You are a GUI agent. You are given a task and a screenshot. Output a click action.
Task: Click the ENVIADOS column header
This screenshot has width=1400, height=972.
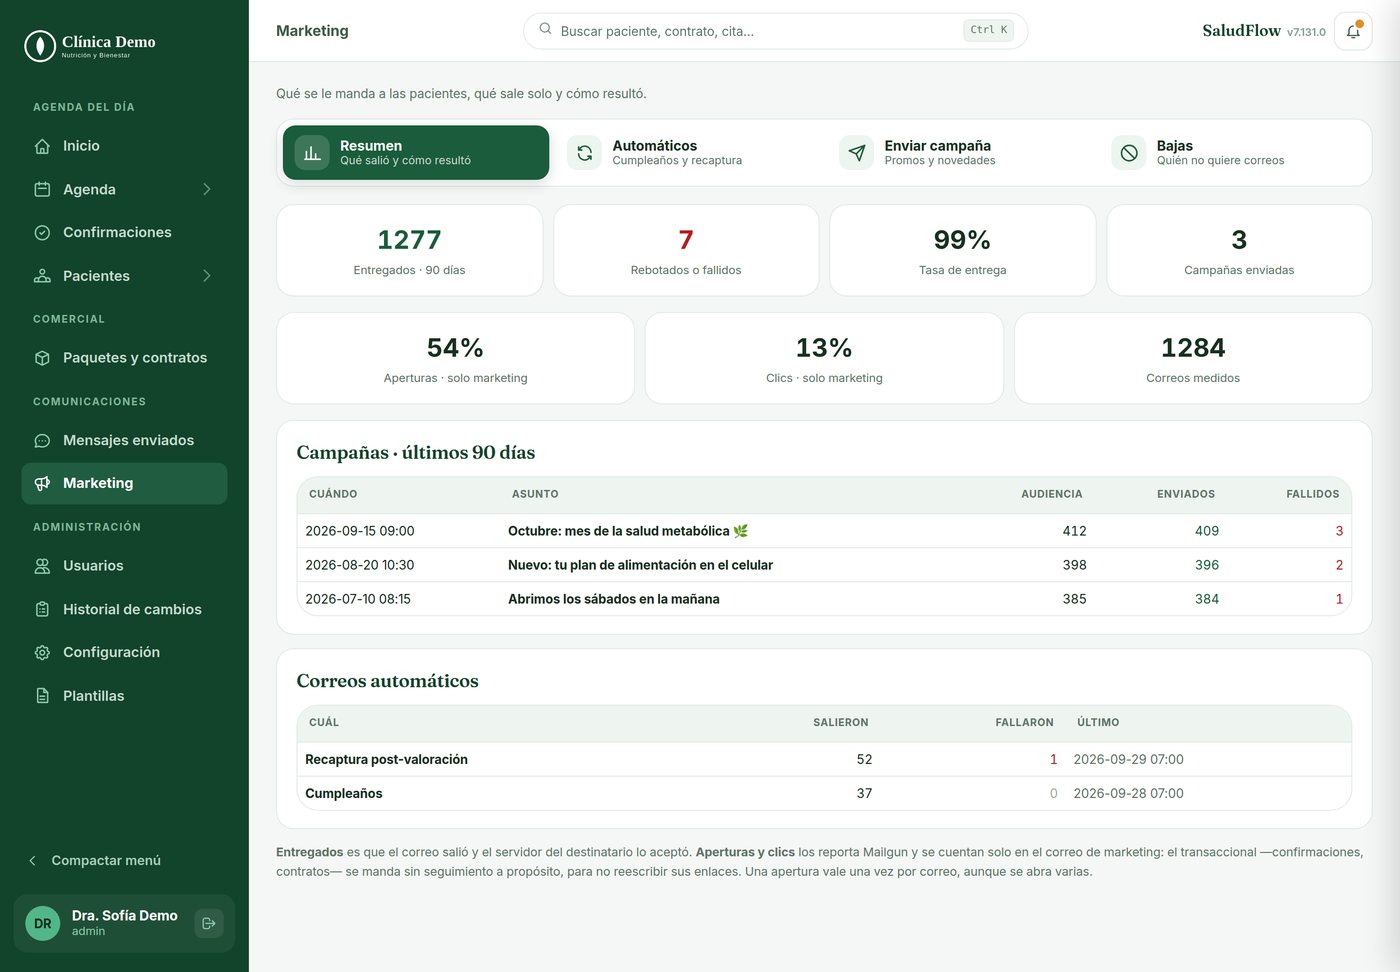(1186, 494)
